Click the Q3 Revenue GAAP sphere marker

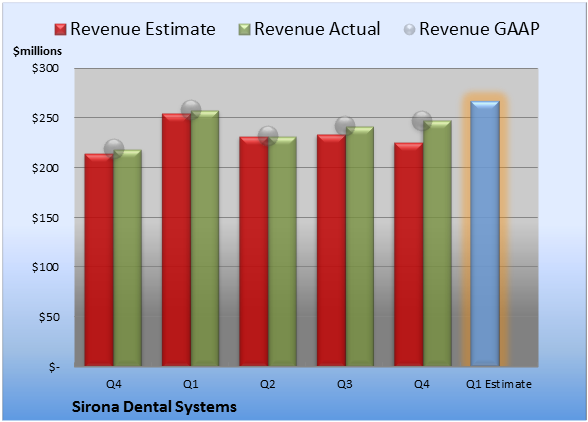click(x=345, y=126)
